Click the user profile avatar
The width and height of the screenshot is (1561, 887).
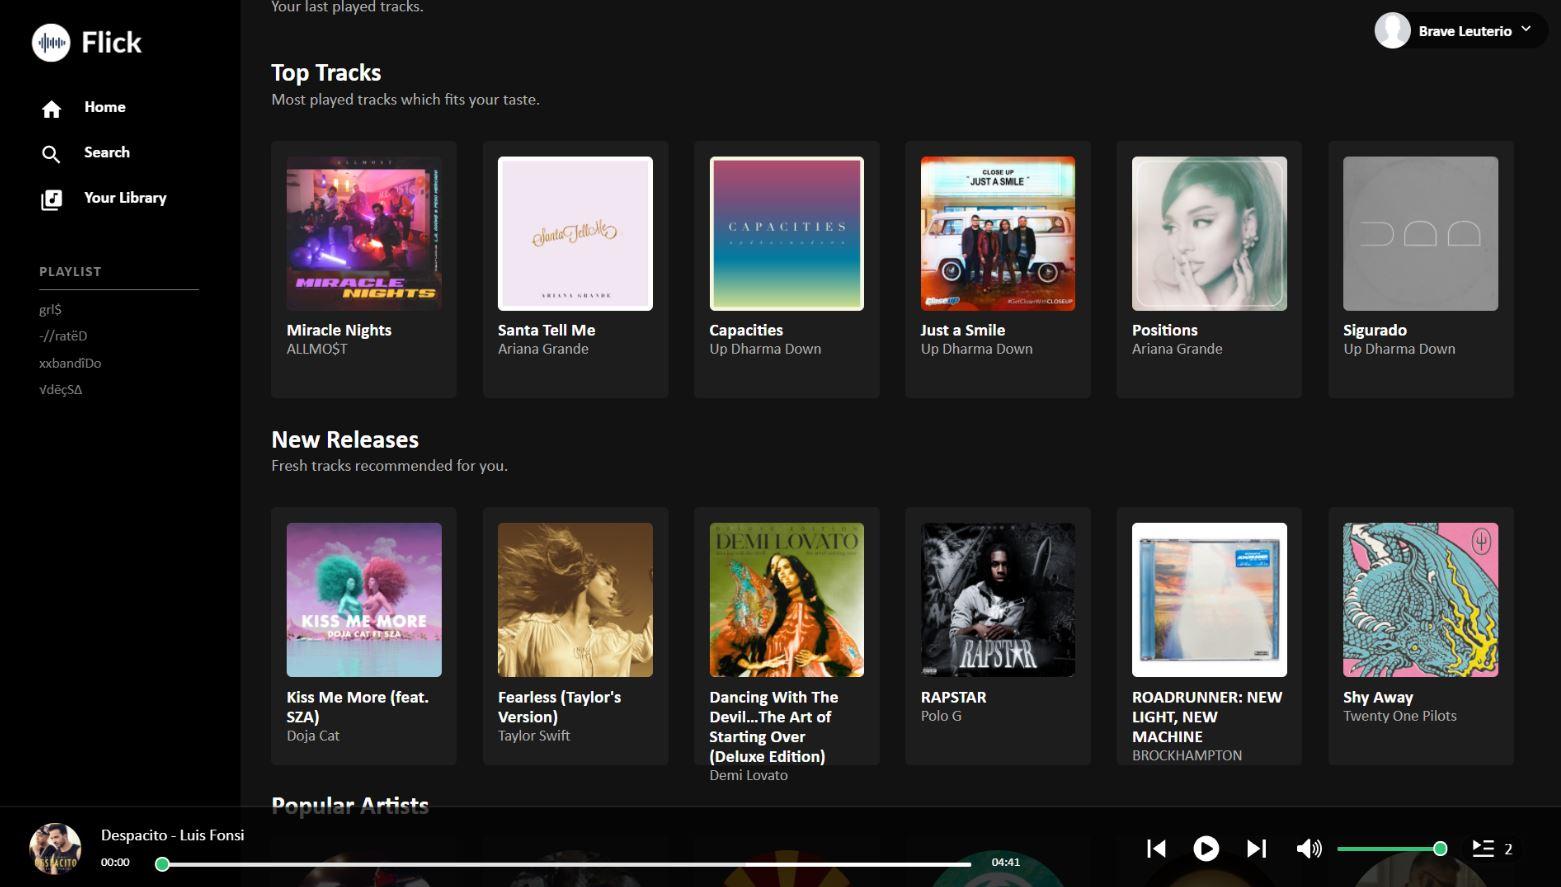[1392, 31]
